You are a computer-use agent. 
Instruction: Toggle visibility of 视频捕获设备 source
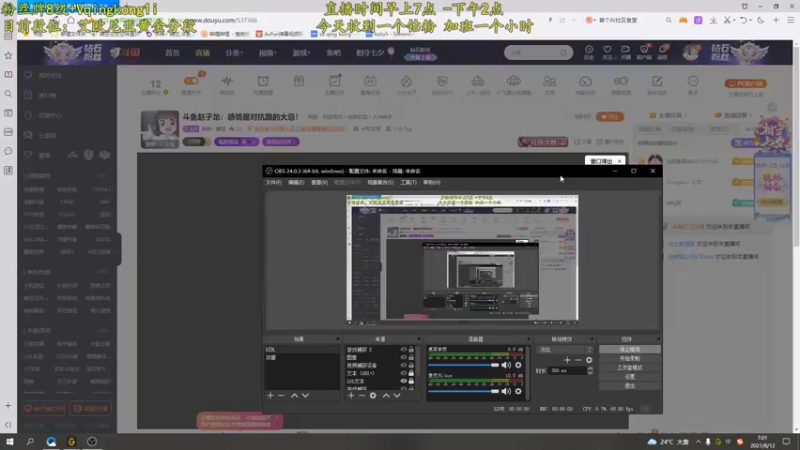404,365
